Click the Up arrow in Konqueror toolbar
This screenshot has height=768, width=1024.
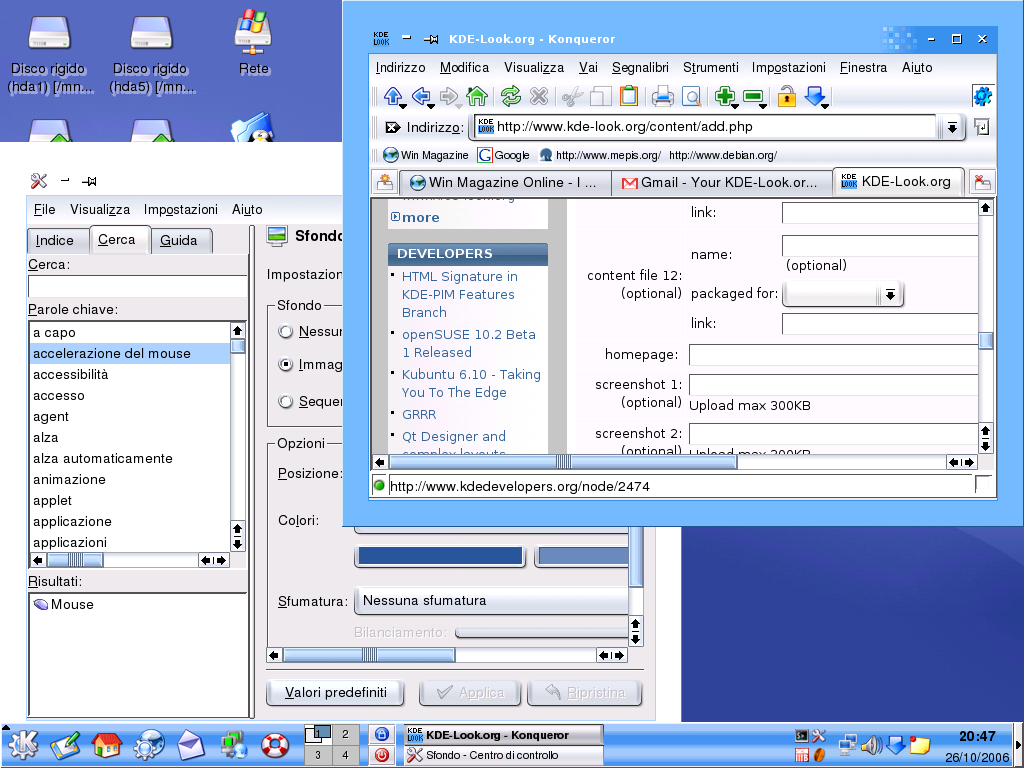392,96
